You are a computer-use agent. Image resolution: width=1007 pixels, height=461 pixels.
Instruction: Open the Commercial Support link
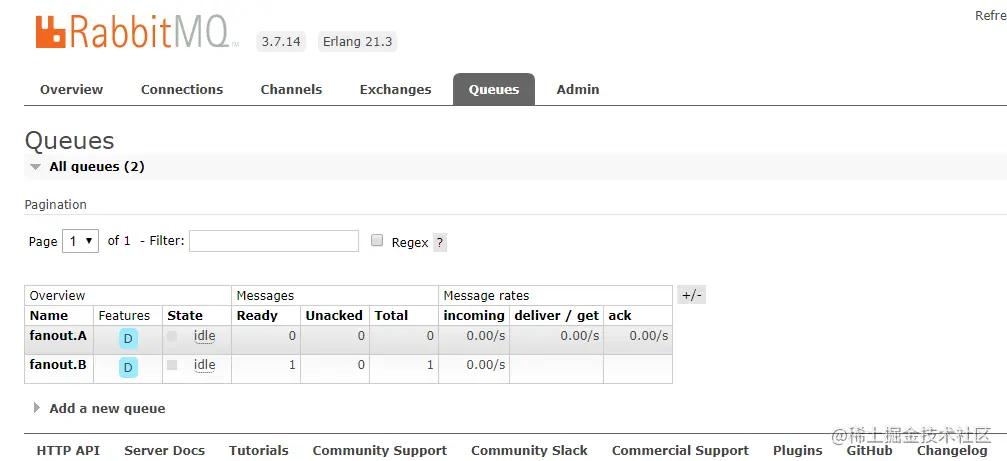click(x=680, y=451)
